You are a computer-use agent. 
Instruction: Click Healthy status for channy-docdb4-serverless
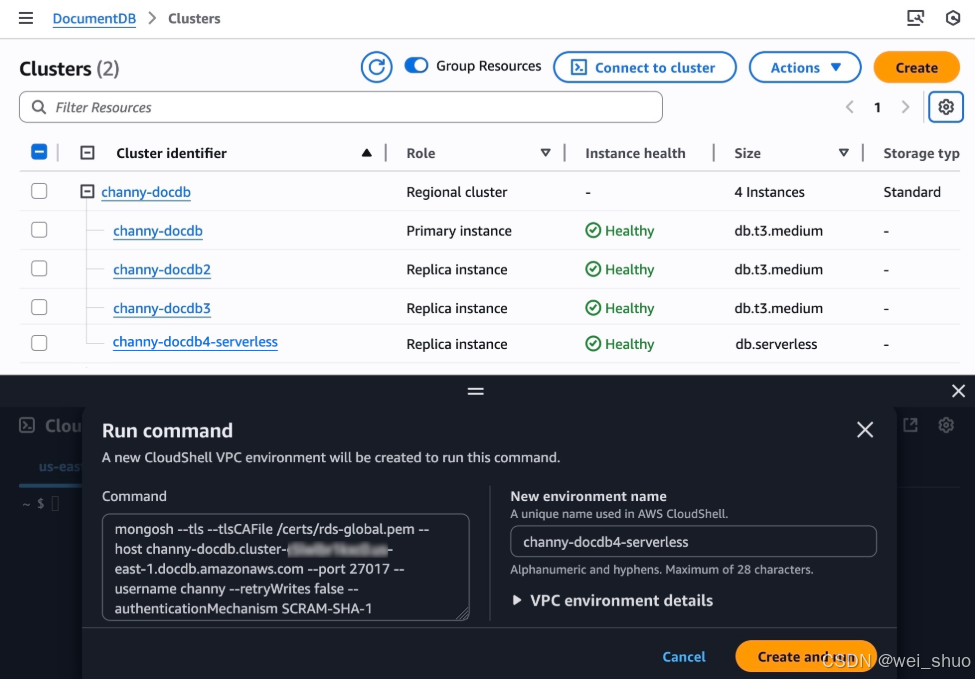coord(619,344)
